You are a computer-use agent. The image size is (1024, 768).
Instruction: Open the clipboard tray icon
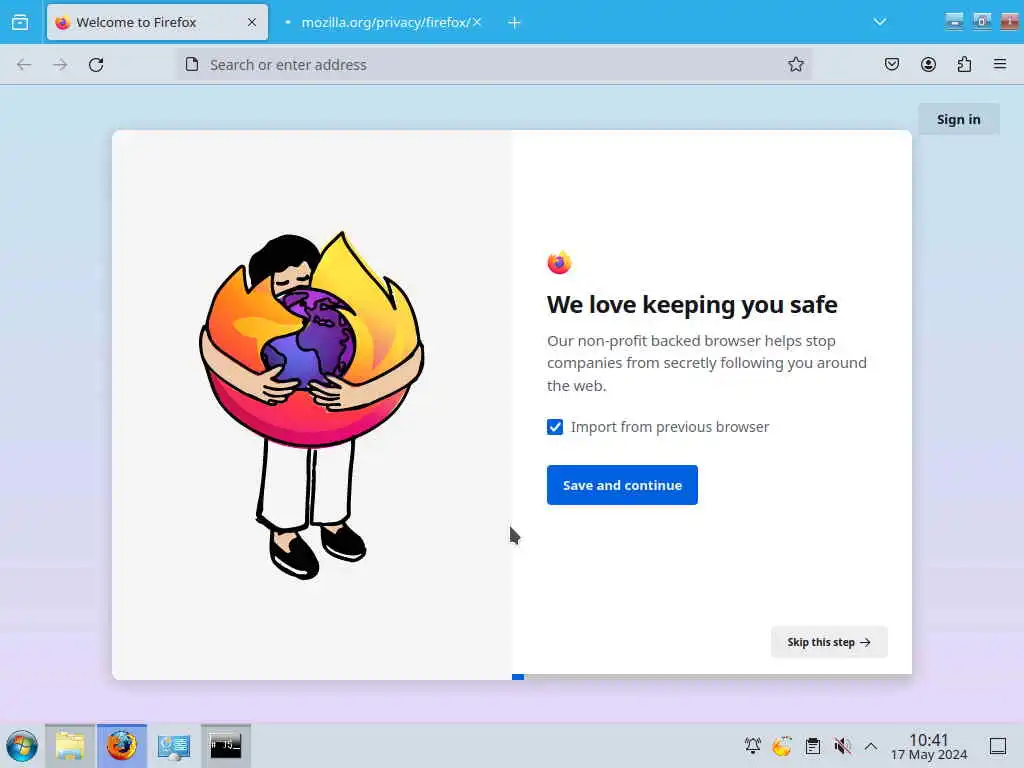(812, 746)
